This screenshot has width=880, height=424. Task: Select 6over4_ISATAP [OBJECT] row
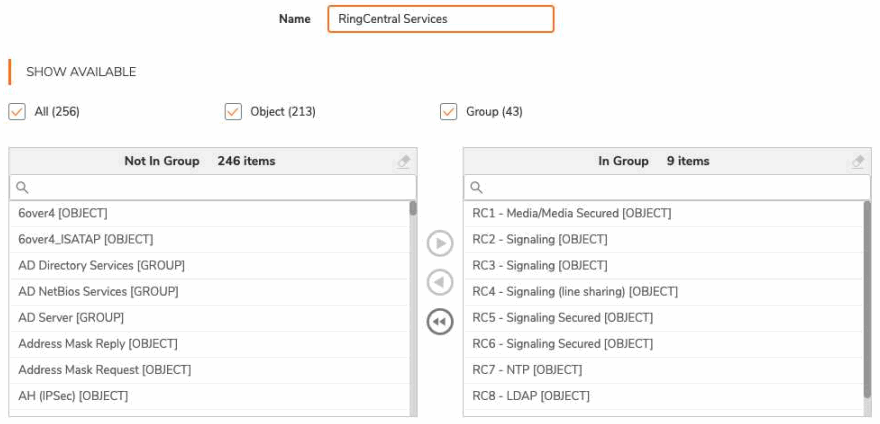click(x=209, y=239)
